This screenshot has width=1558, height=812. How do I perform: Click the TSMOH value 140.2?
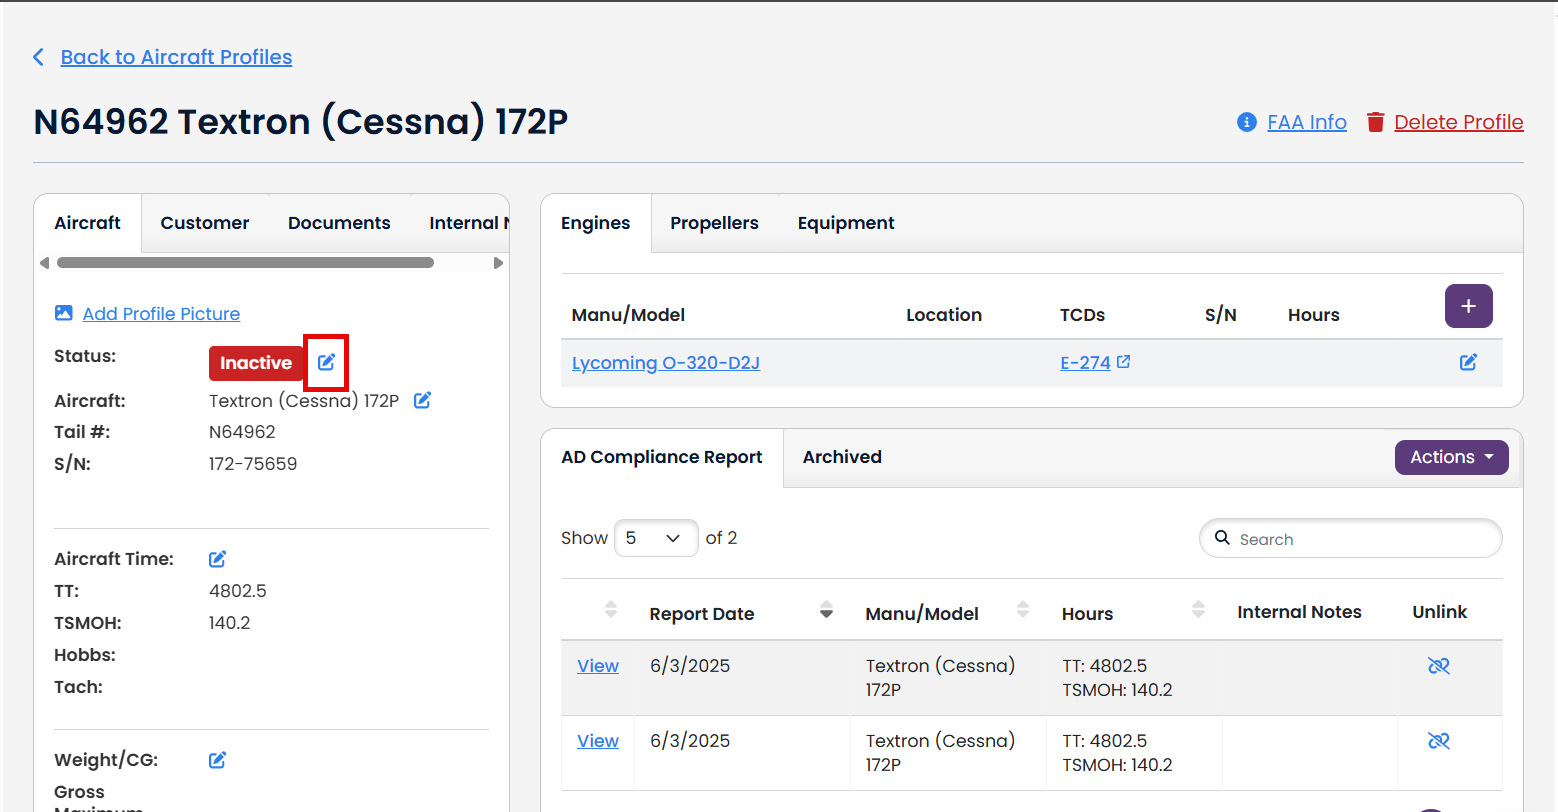pos(230,623)
